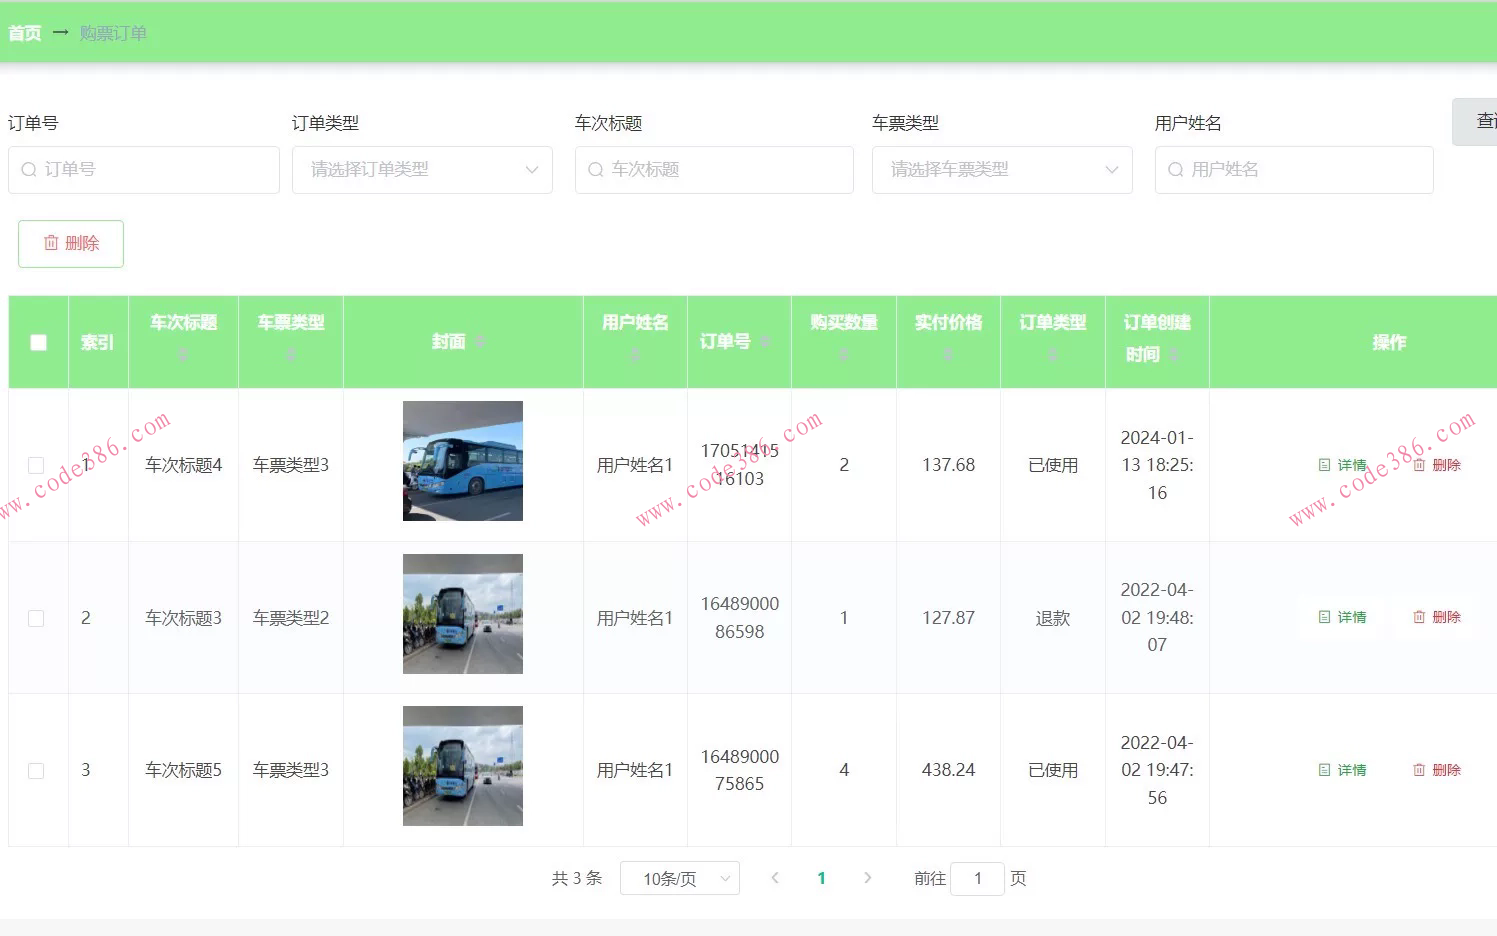Check the checkbox for row 2 (车次标题3)
Viewport: 1497px width, 936px height.
36,617
